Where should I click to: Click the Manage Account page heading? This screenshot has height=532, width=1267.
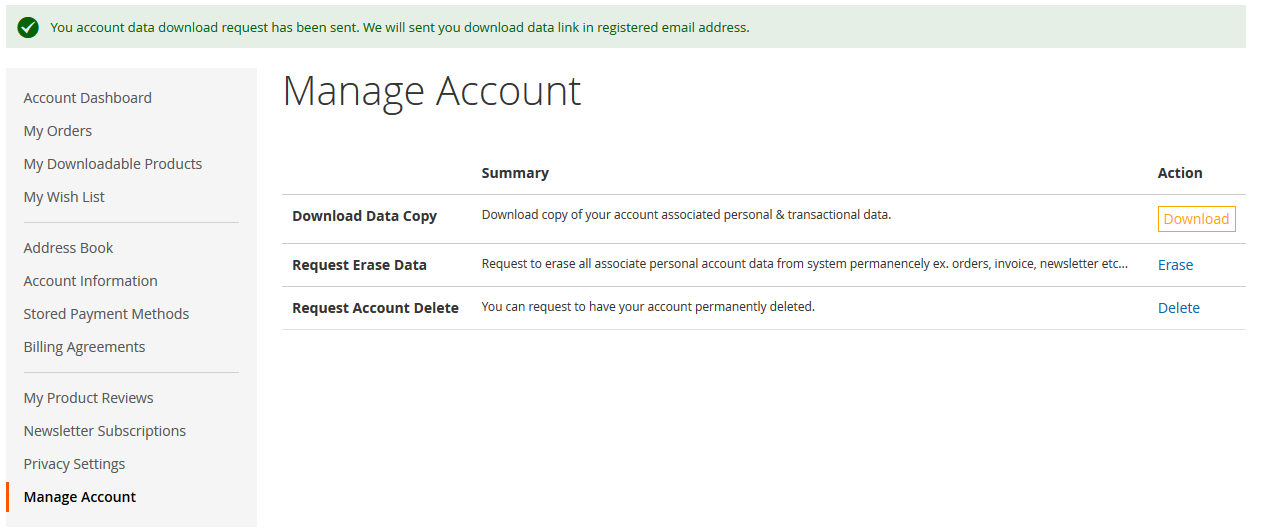pos(432,91)
